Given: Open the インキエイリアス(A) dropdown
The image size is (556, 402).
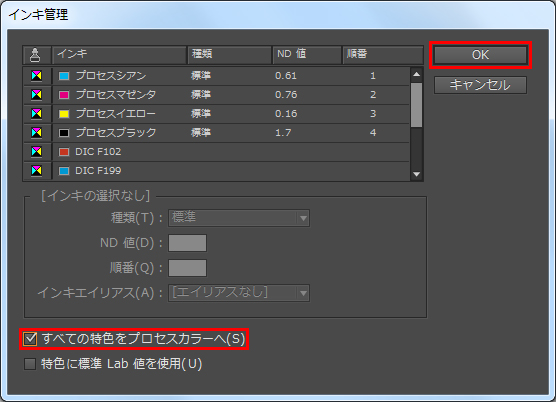Looking at the screenshot, I should pyautogui.click(x=239, y=293).
